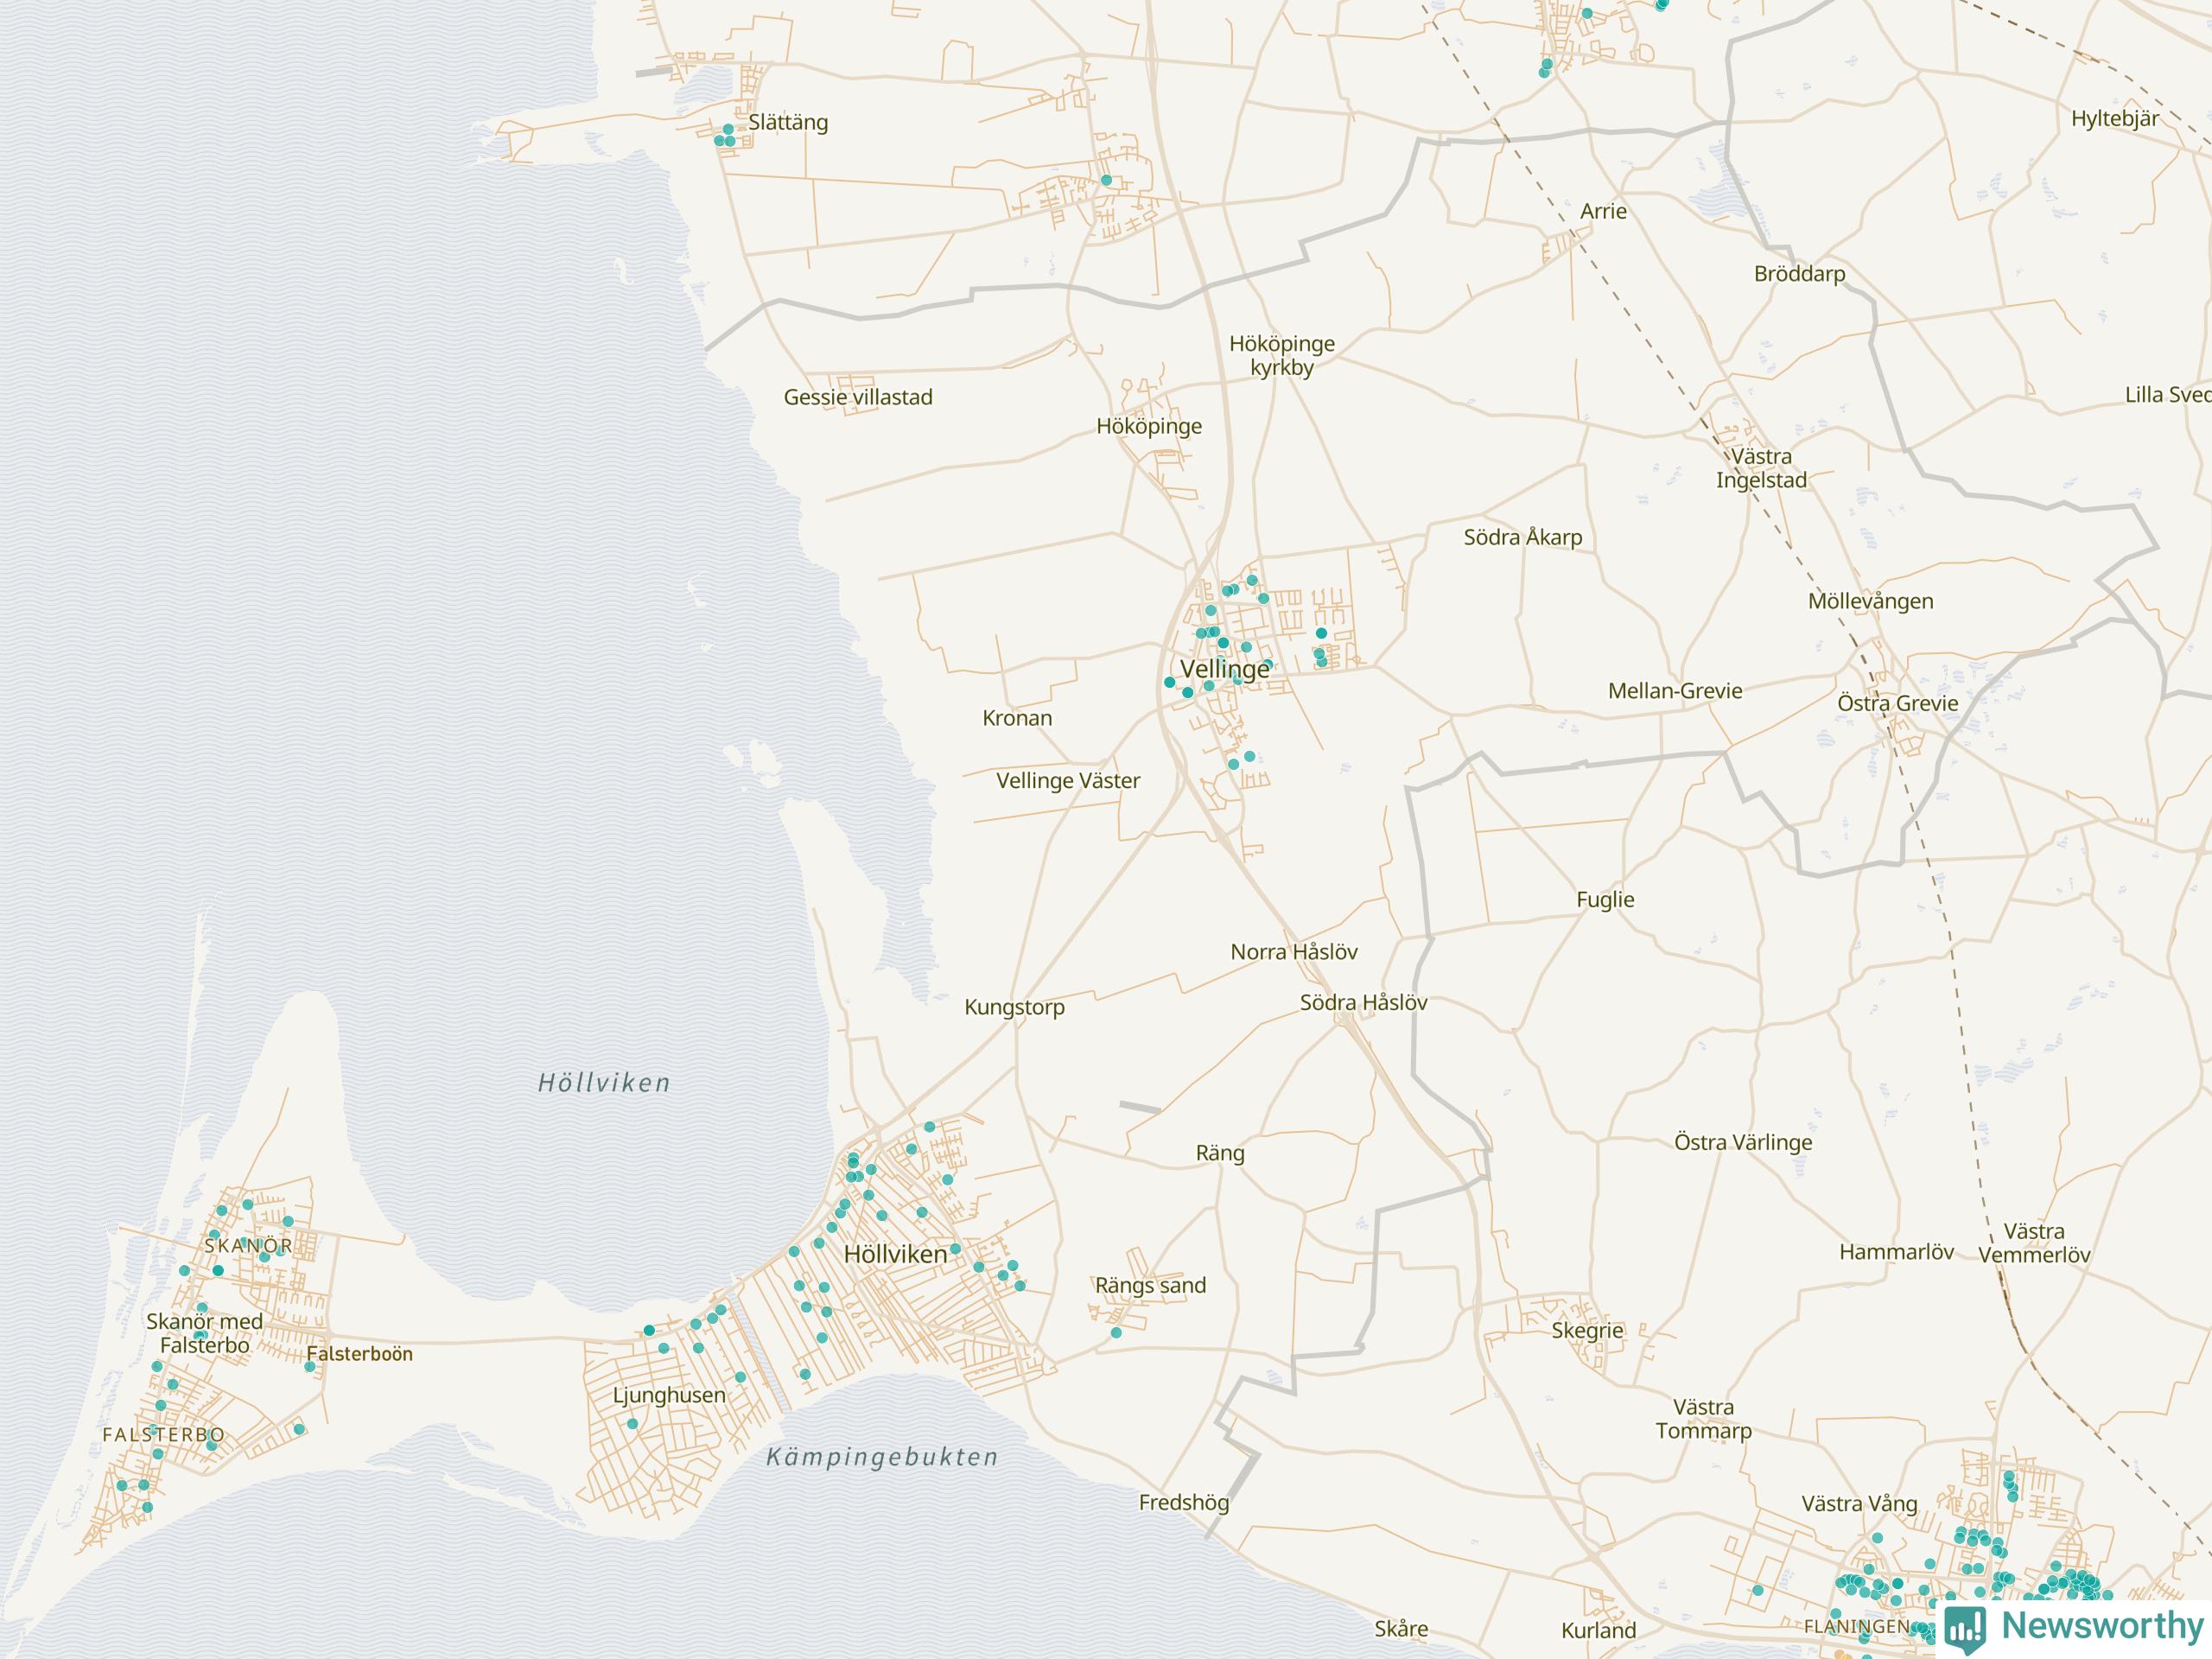
Task: Click the lone dot in Västra Vång
Action: point(1877,1538)
